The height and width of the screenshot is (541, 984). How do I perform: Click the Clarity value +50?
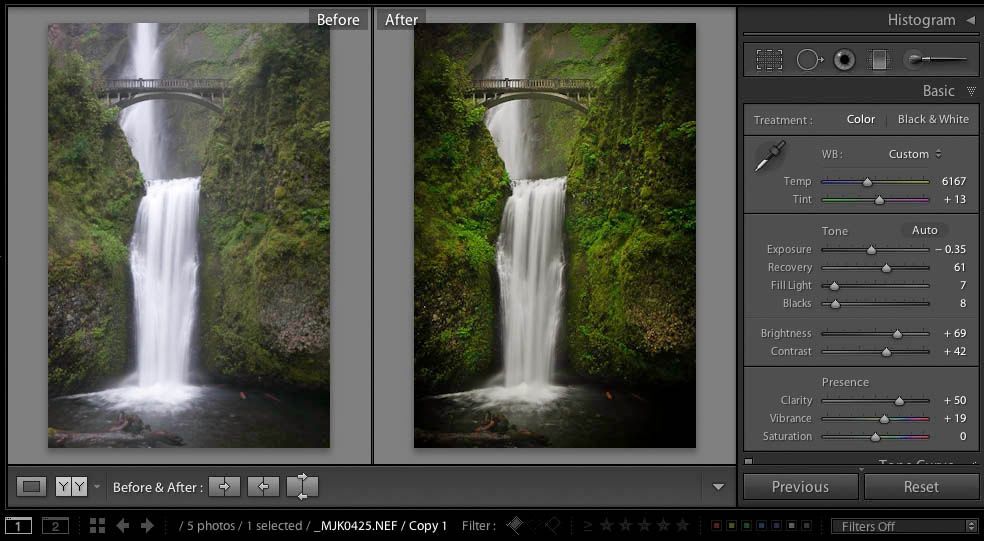(955, 400)
